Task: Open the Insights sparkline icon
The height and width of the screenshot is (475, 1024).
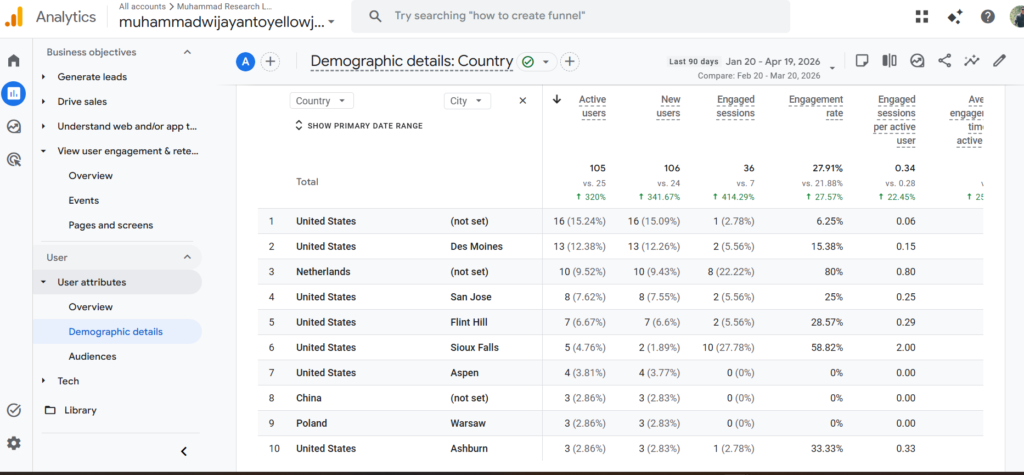Action: (972, 61)
